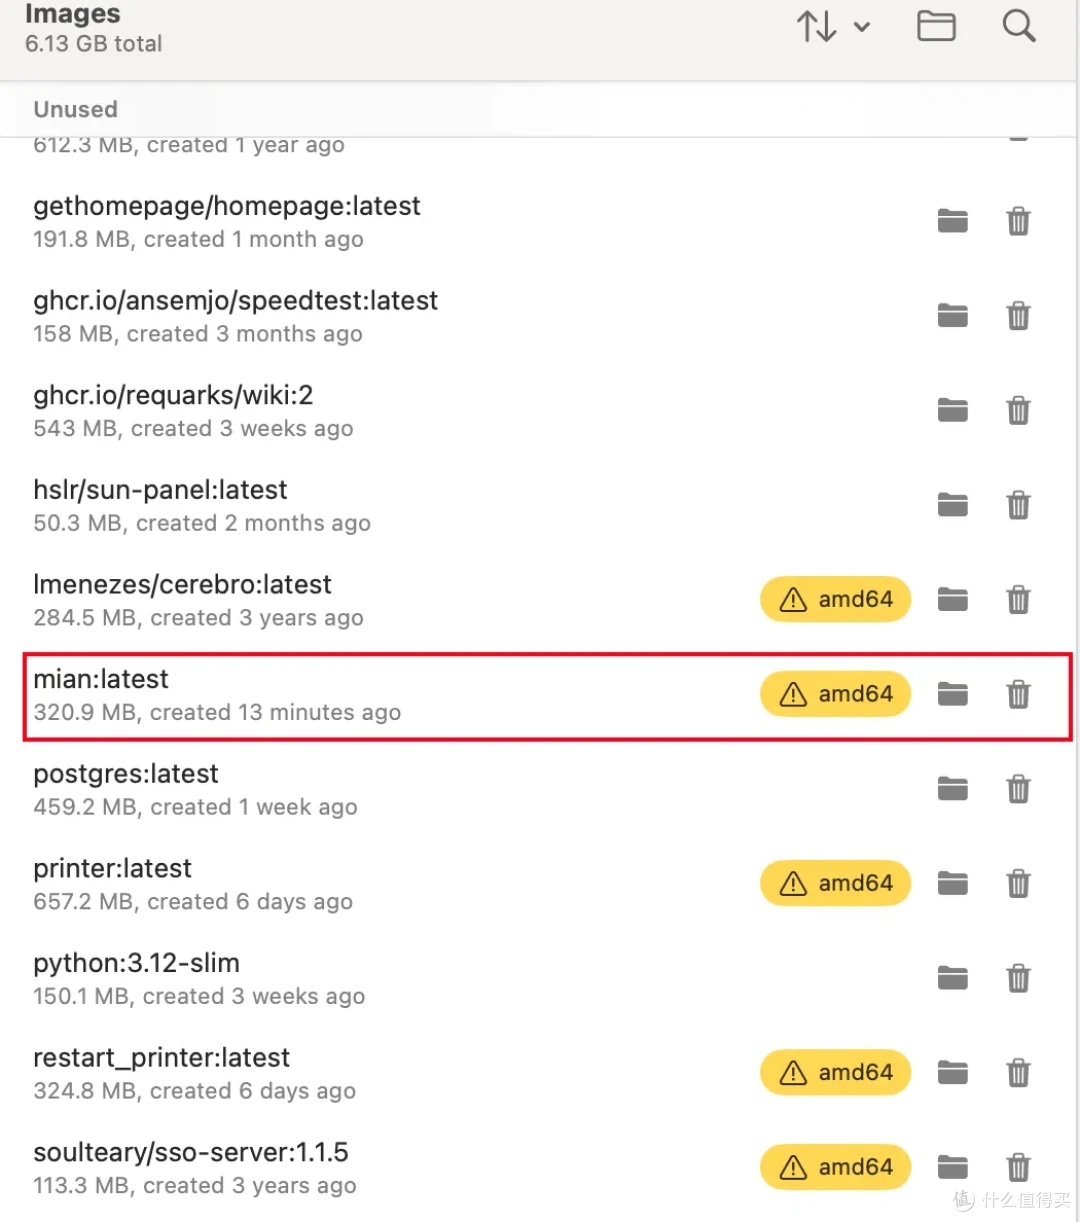The image size is (1080, 1222).
Task: Click the image folder icon in header
Action: pos(936,26)
